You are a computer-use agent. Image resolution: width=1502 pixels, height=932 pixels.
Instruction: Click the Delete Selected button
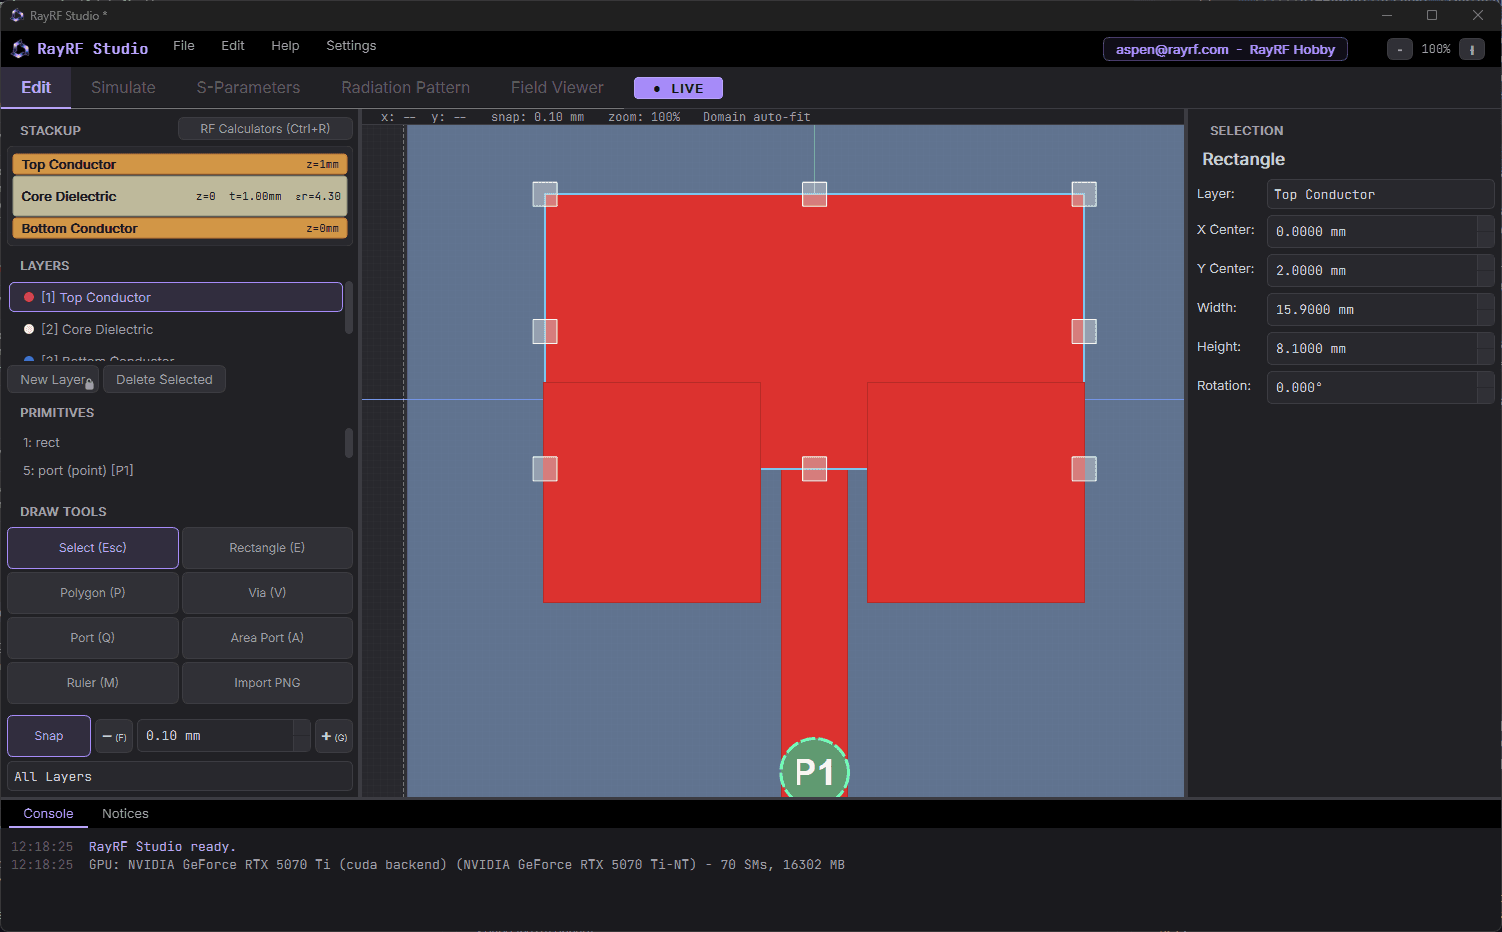click(x=164, y=380)
